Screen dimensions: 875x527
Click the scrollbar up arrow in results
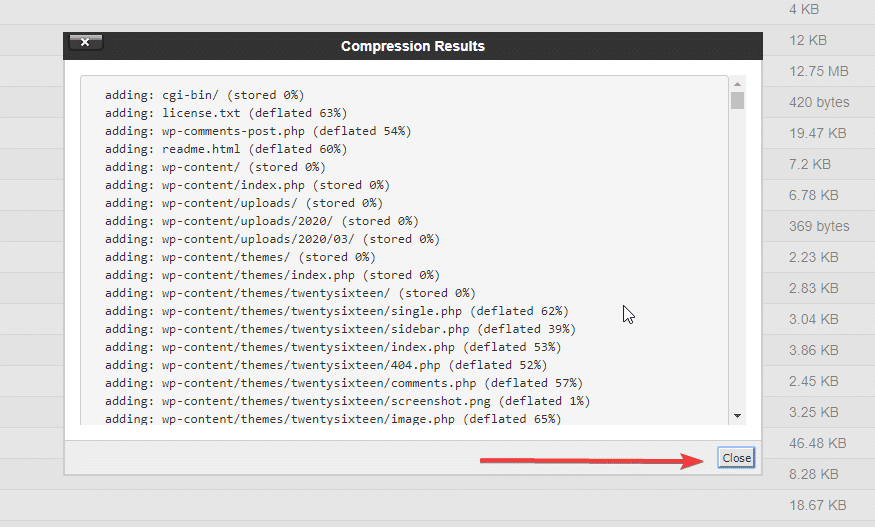coord(737,84)
